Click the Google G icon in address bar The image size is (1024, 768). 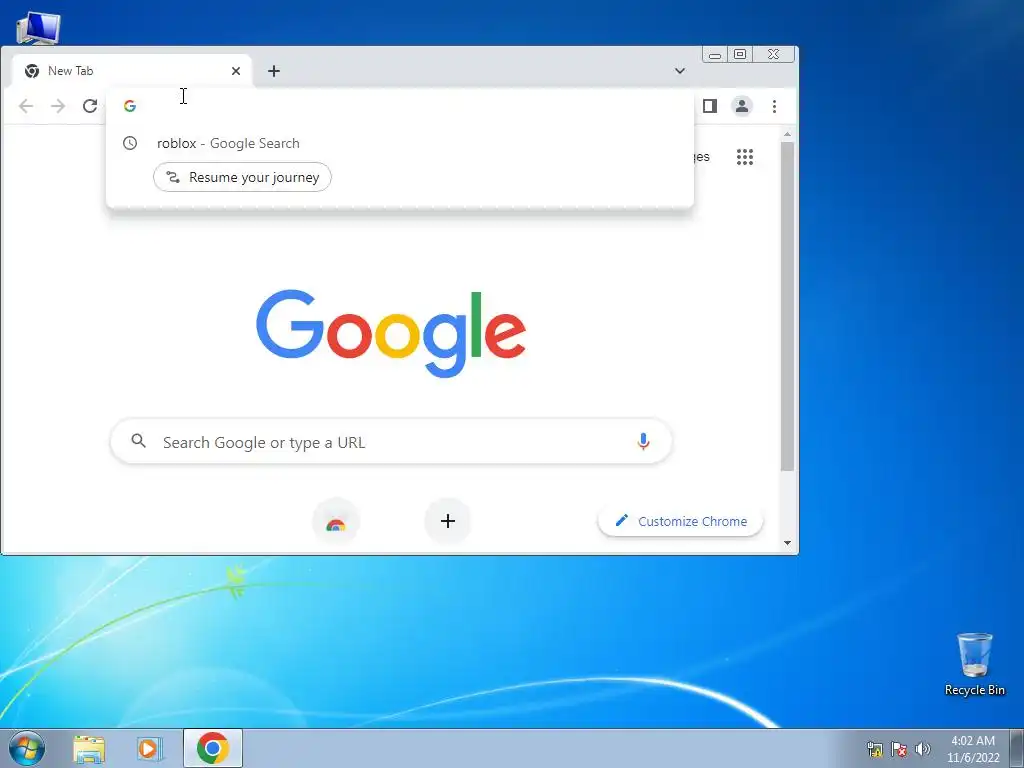pos(130,106)
